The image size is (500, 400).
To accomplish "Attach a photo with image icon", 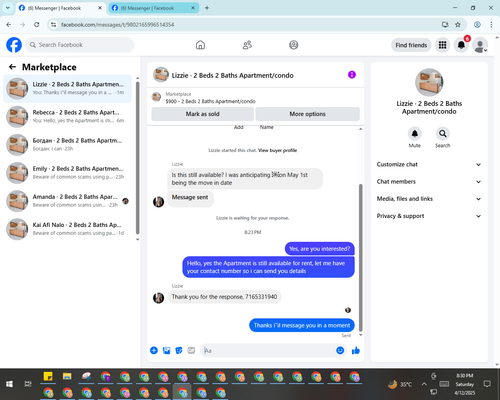I will pyautogui.click(x=166, y=350).
